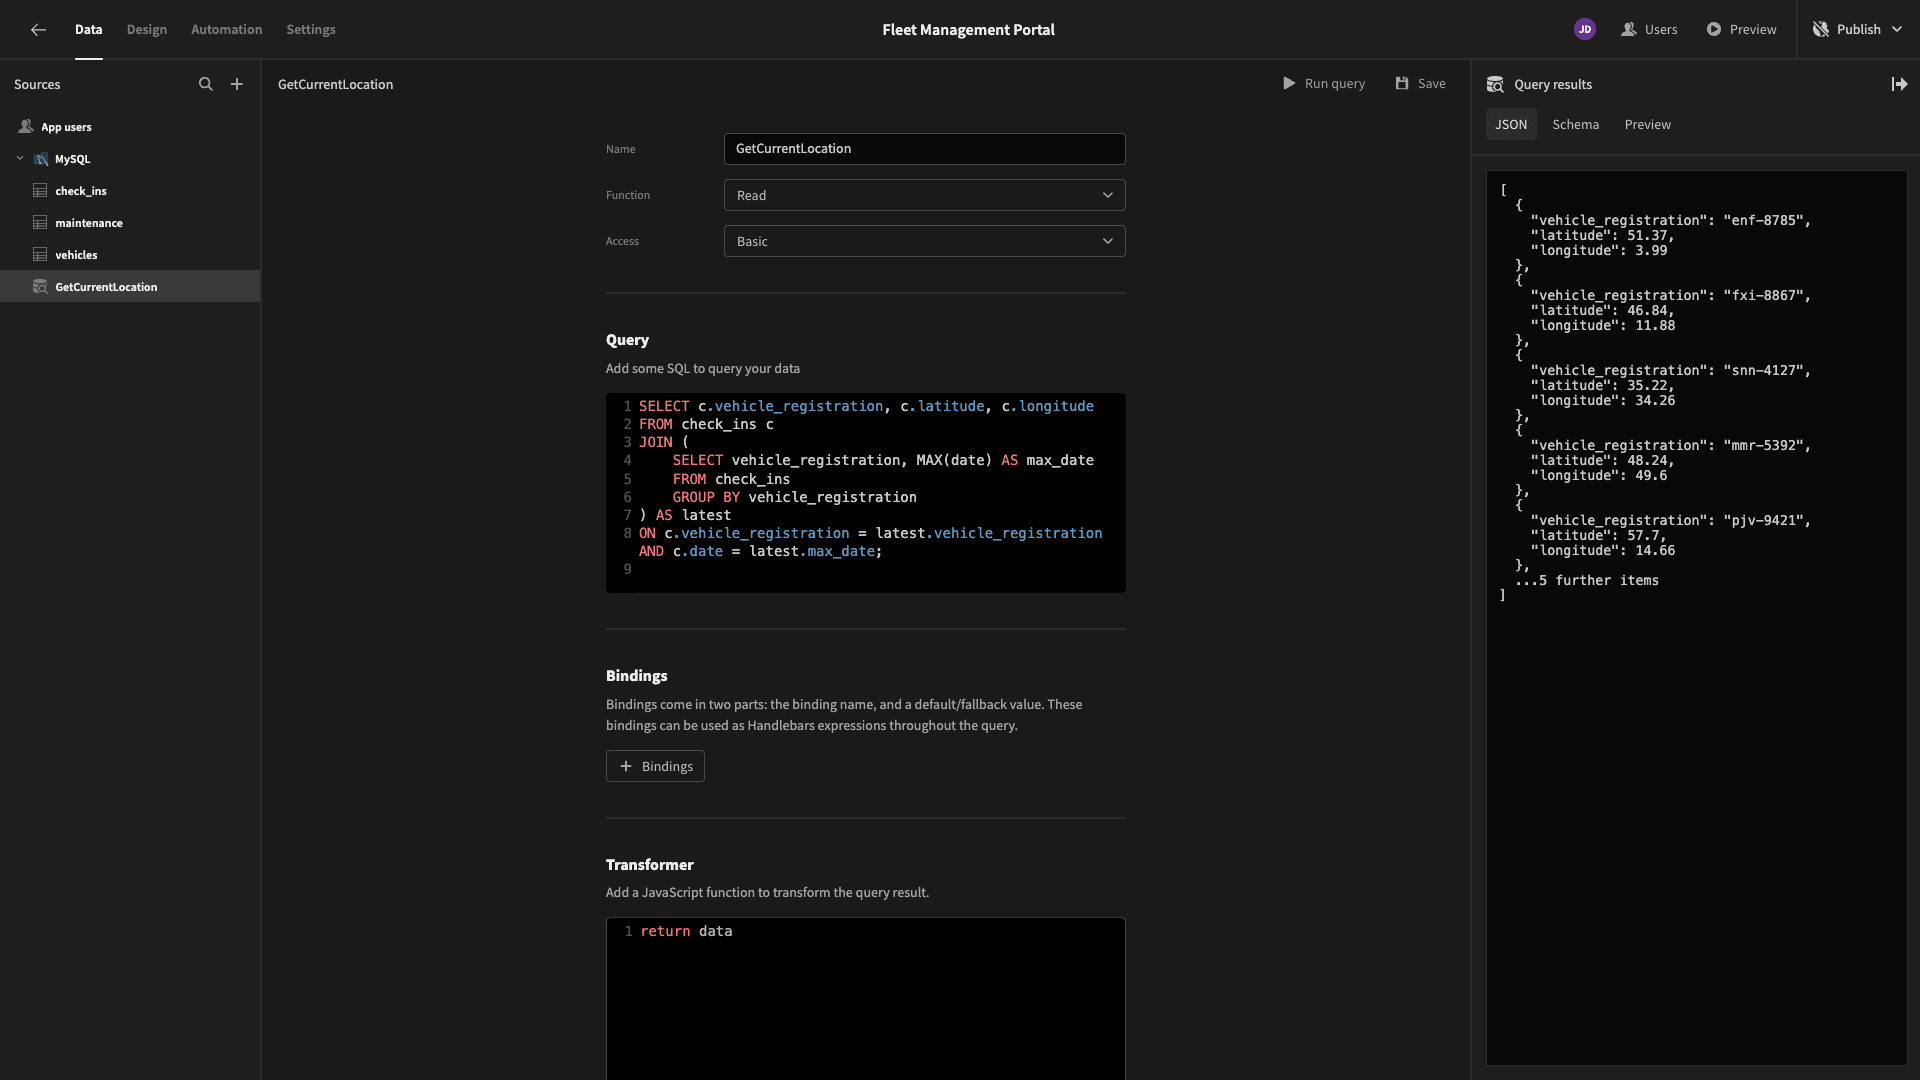Select the vehicles table row
1920x1080 pixels.
130,255
